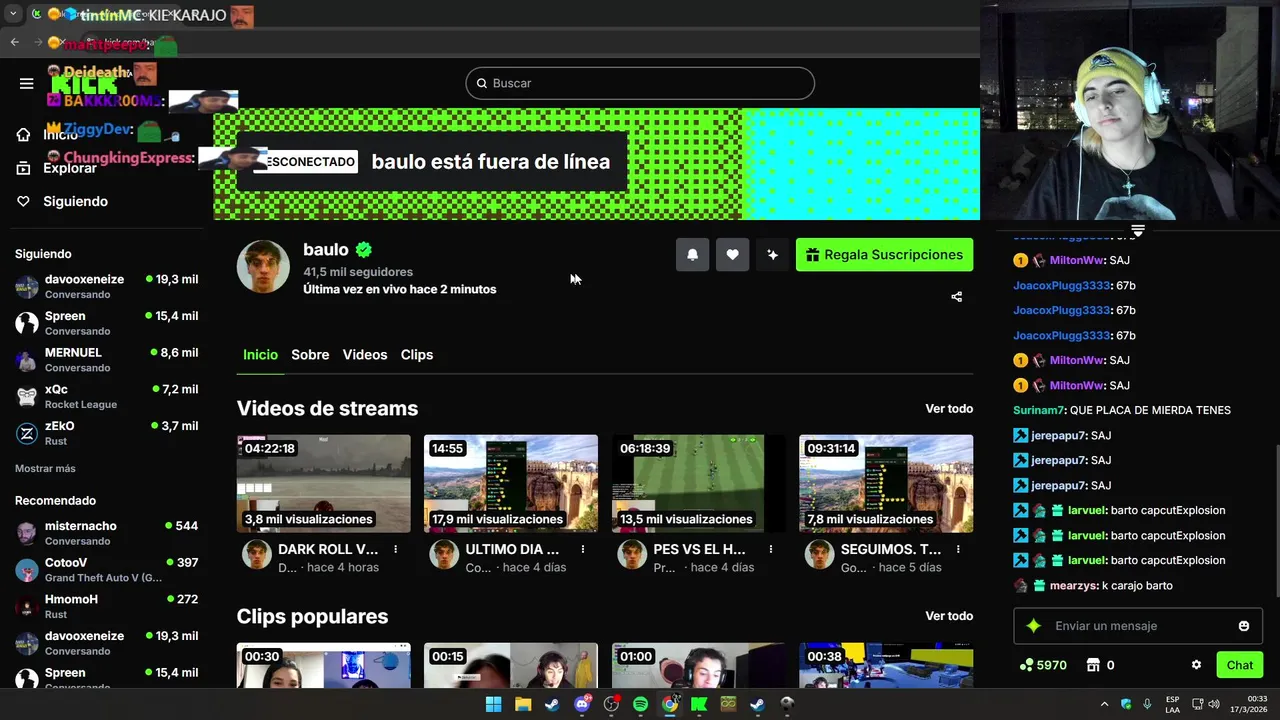
Task: Open options menu for DARK ROLL video
Action: [x=396, y=549]
